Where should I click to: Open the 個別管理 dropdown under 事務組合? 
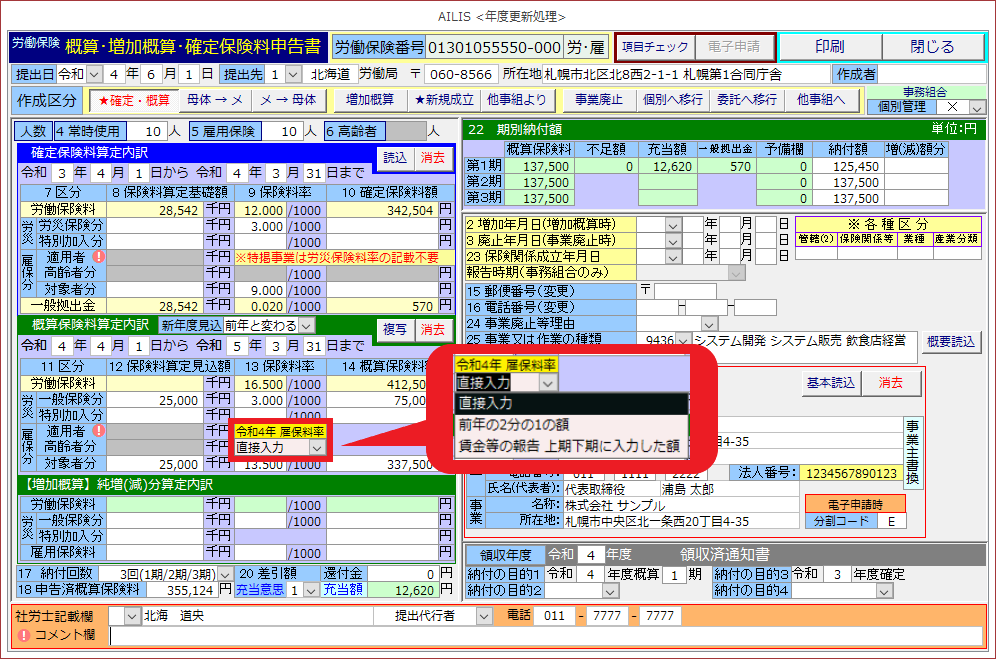977,107
